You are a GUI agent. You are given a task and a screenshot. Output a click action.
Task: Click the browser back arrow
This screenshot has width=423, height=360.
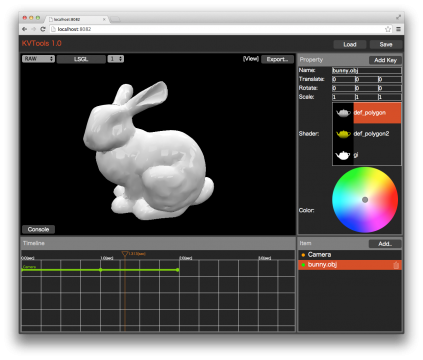coord(24,29)
